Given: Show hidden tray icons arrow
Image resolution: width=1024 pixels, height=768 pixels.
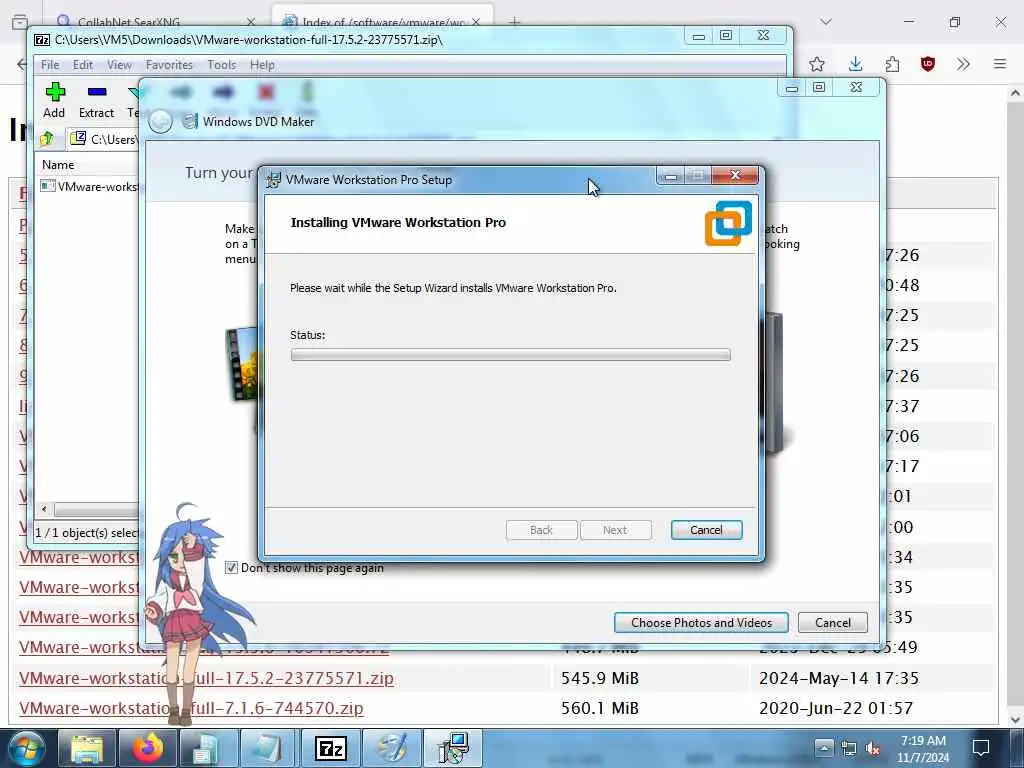Looking at the screenshot, I should point(824,748).
